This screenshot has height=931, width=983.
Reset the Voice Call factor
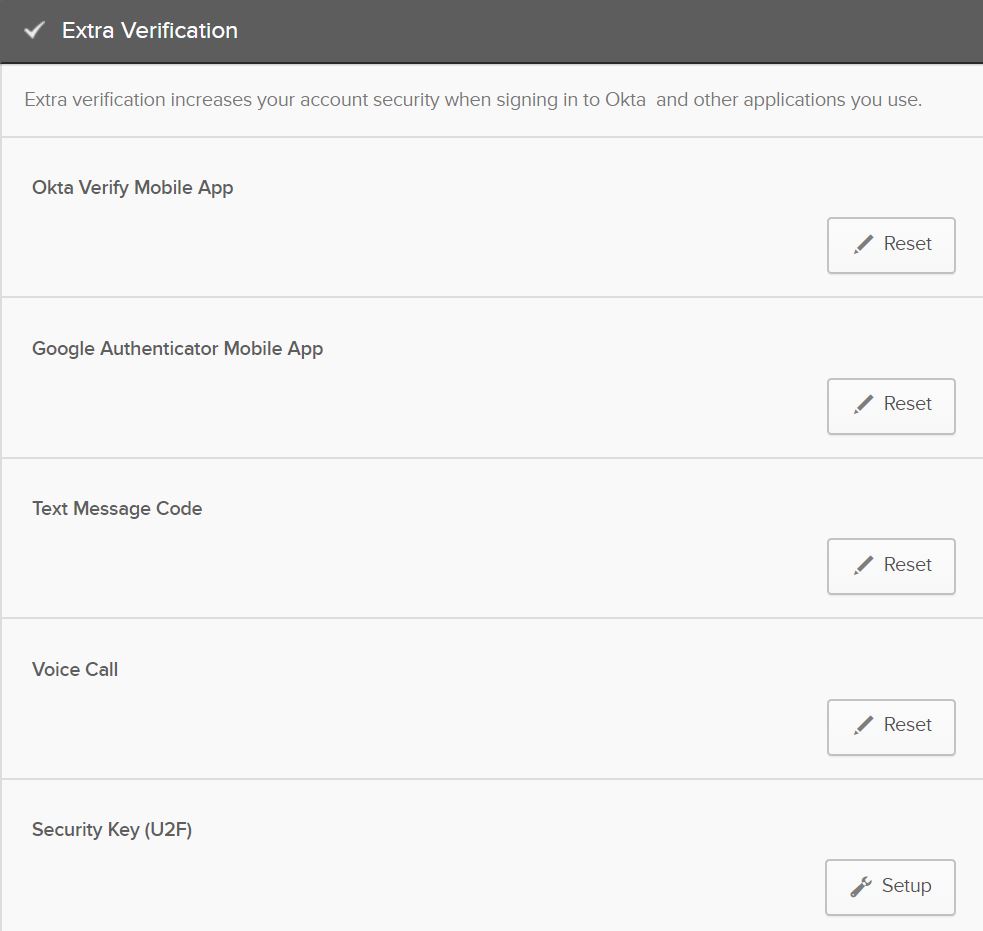(891, 726)
